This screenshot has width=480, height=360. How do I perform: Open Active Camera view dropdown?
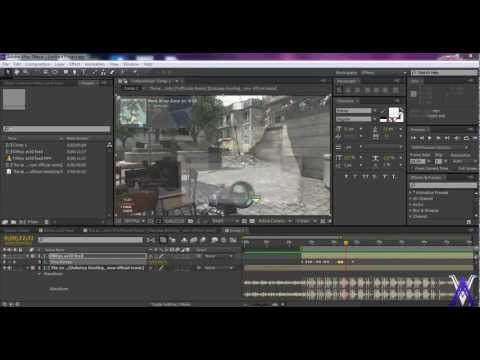click(275, 221)
